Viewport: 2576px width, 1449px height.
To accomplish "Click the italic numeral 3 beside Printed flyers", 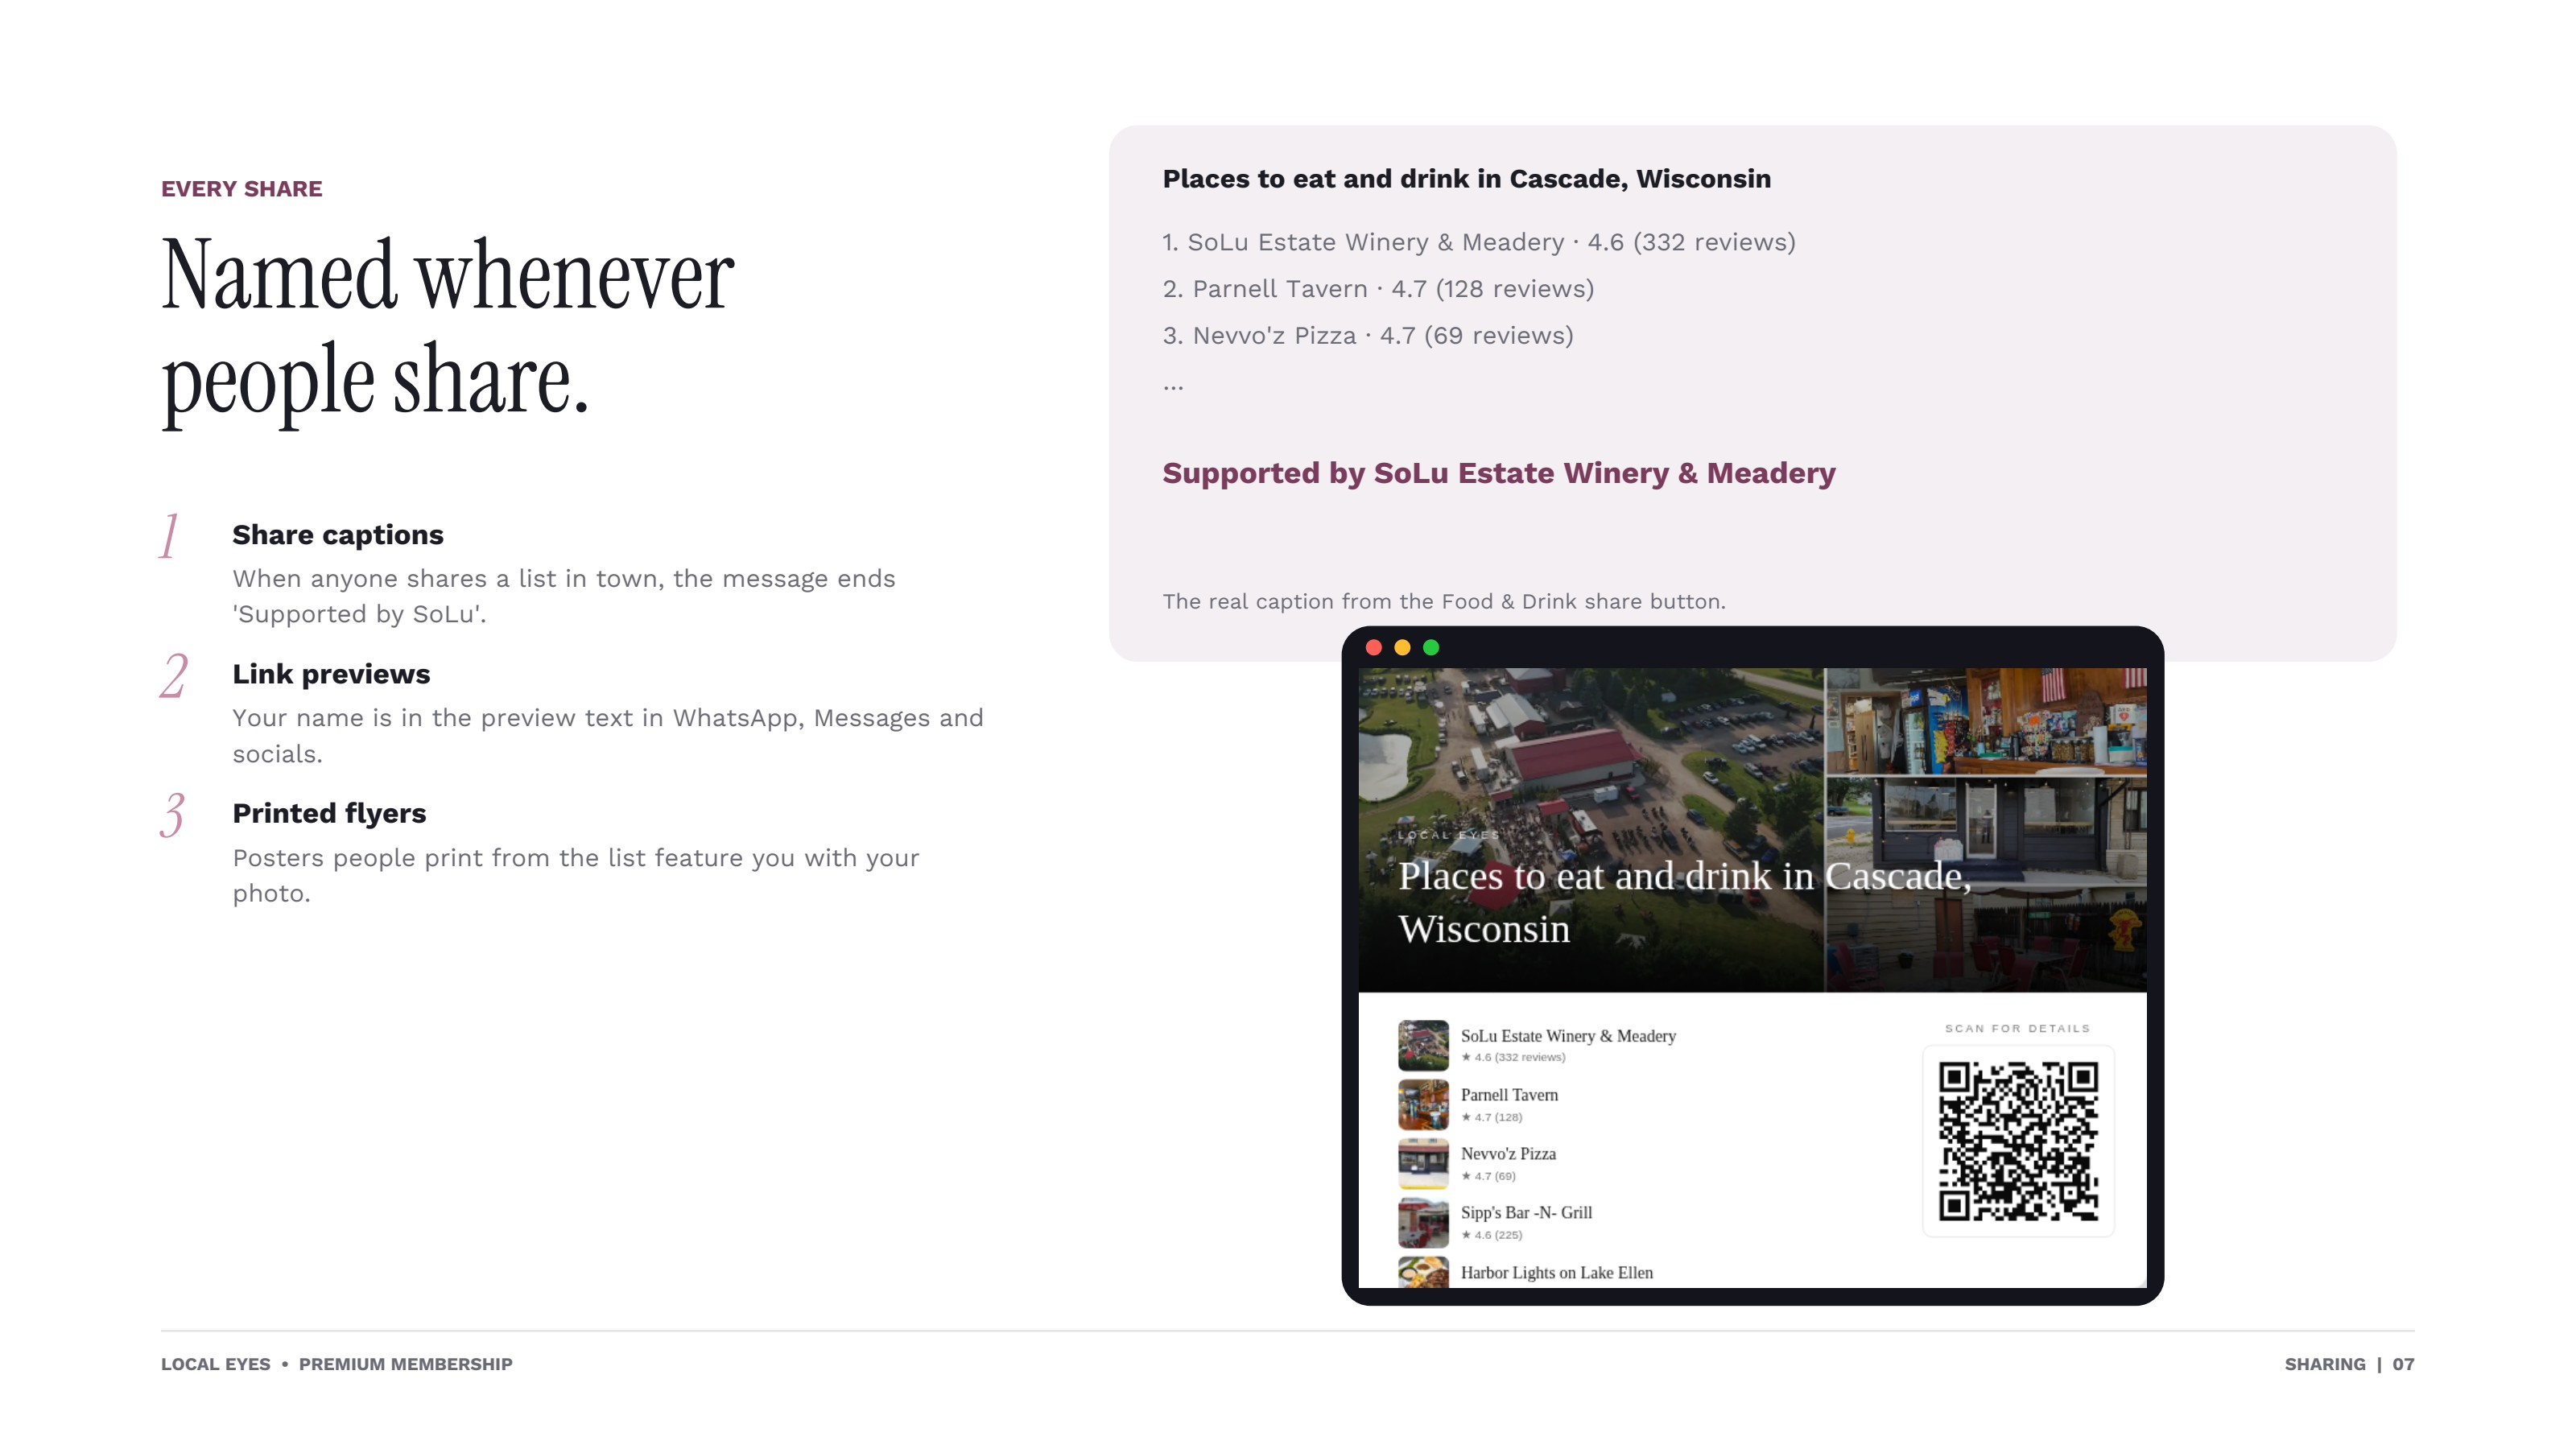I will tap(172, 815).
